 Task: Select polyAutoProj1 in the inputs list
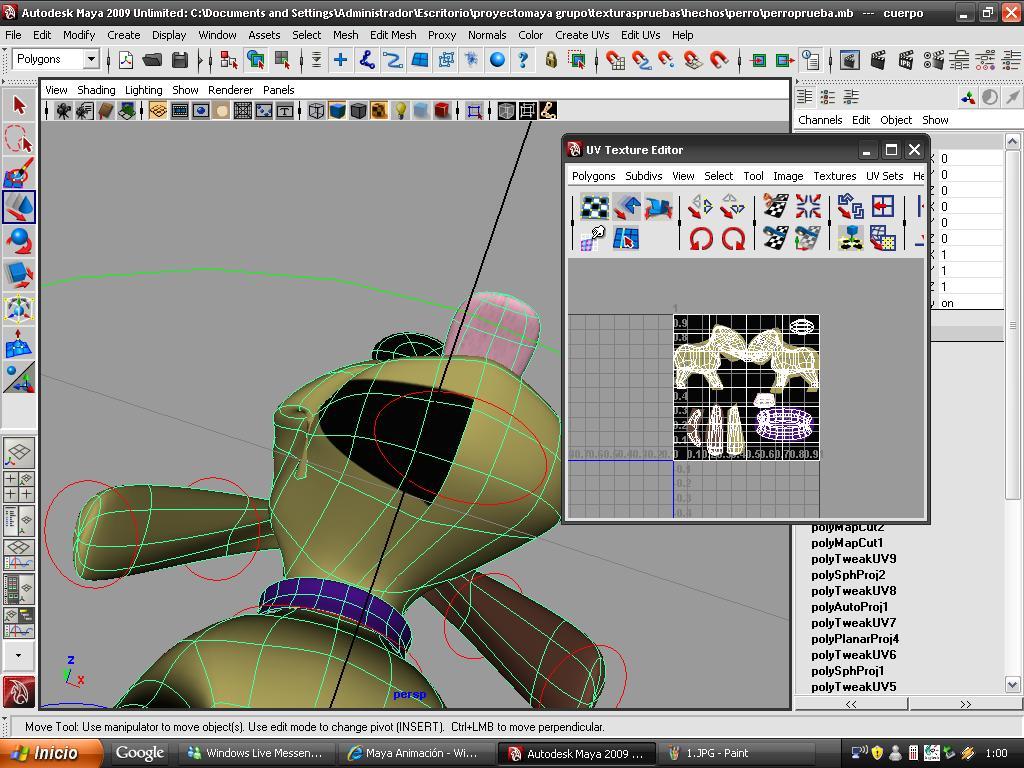849,607
